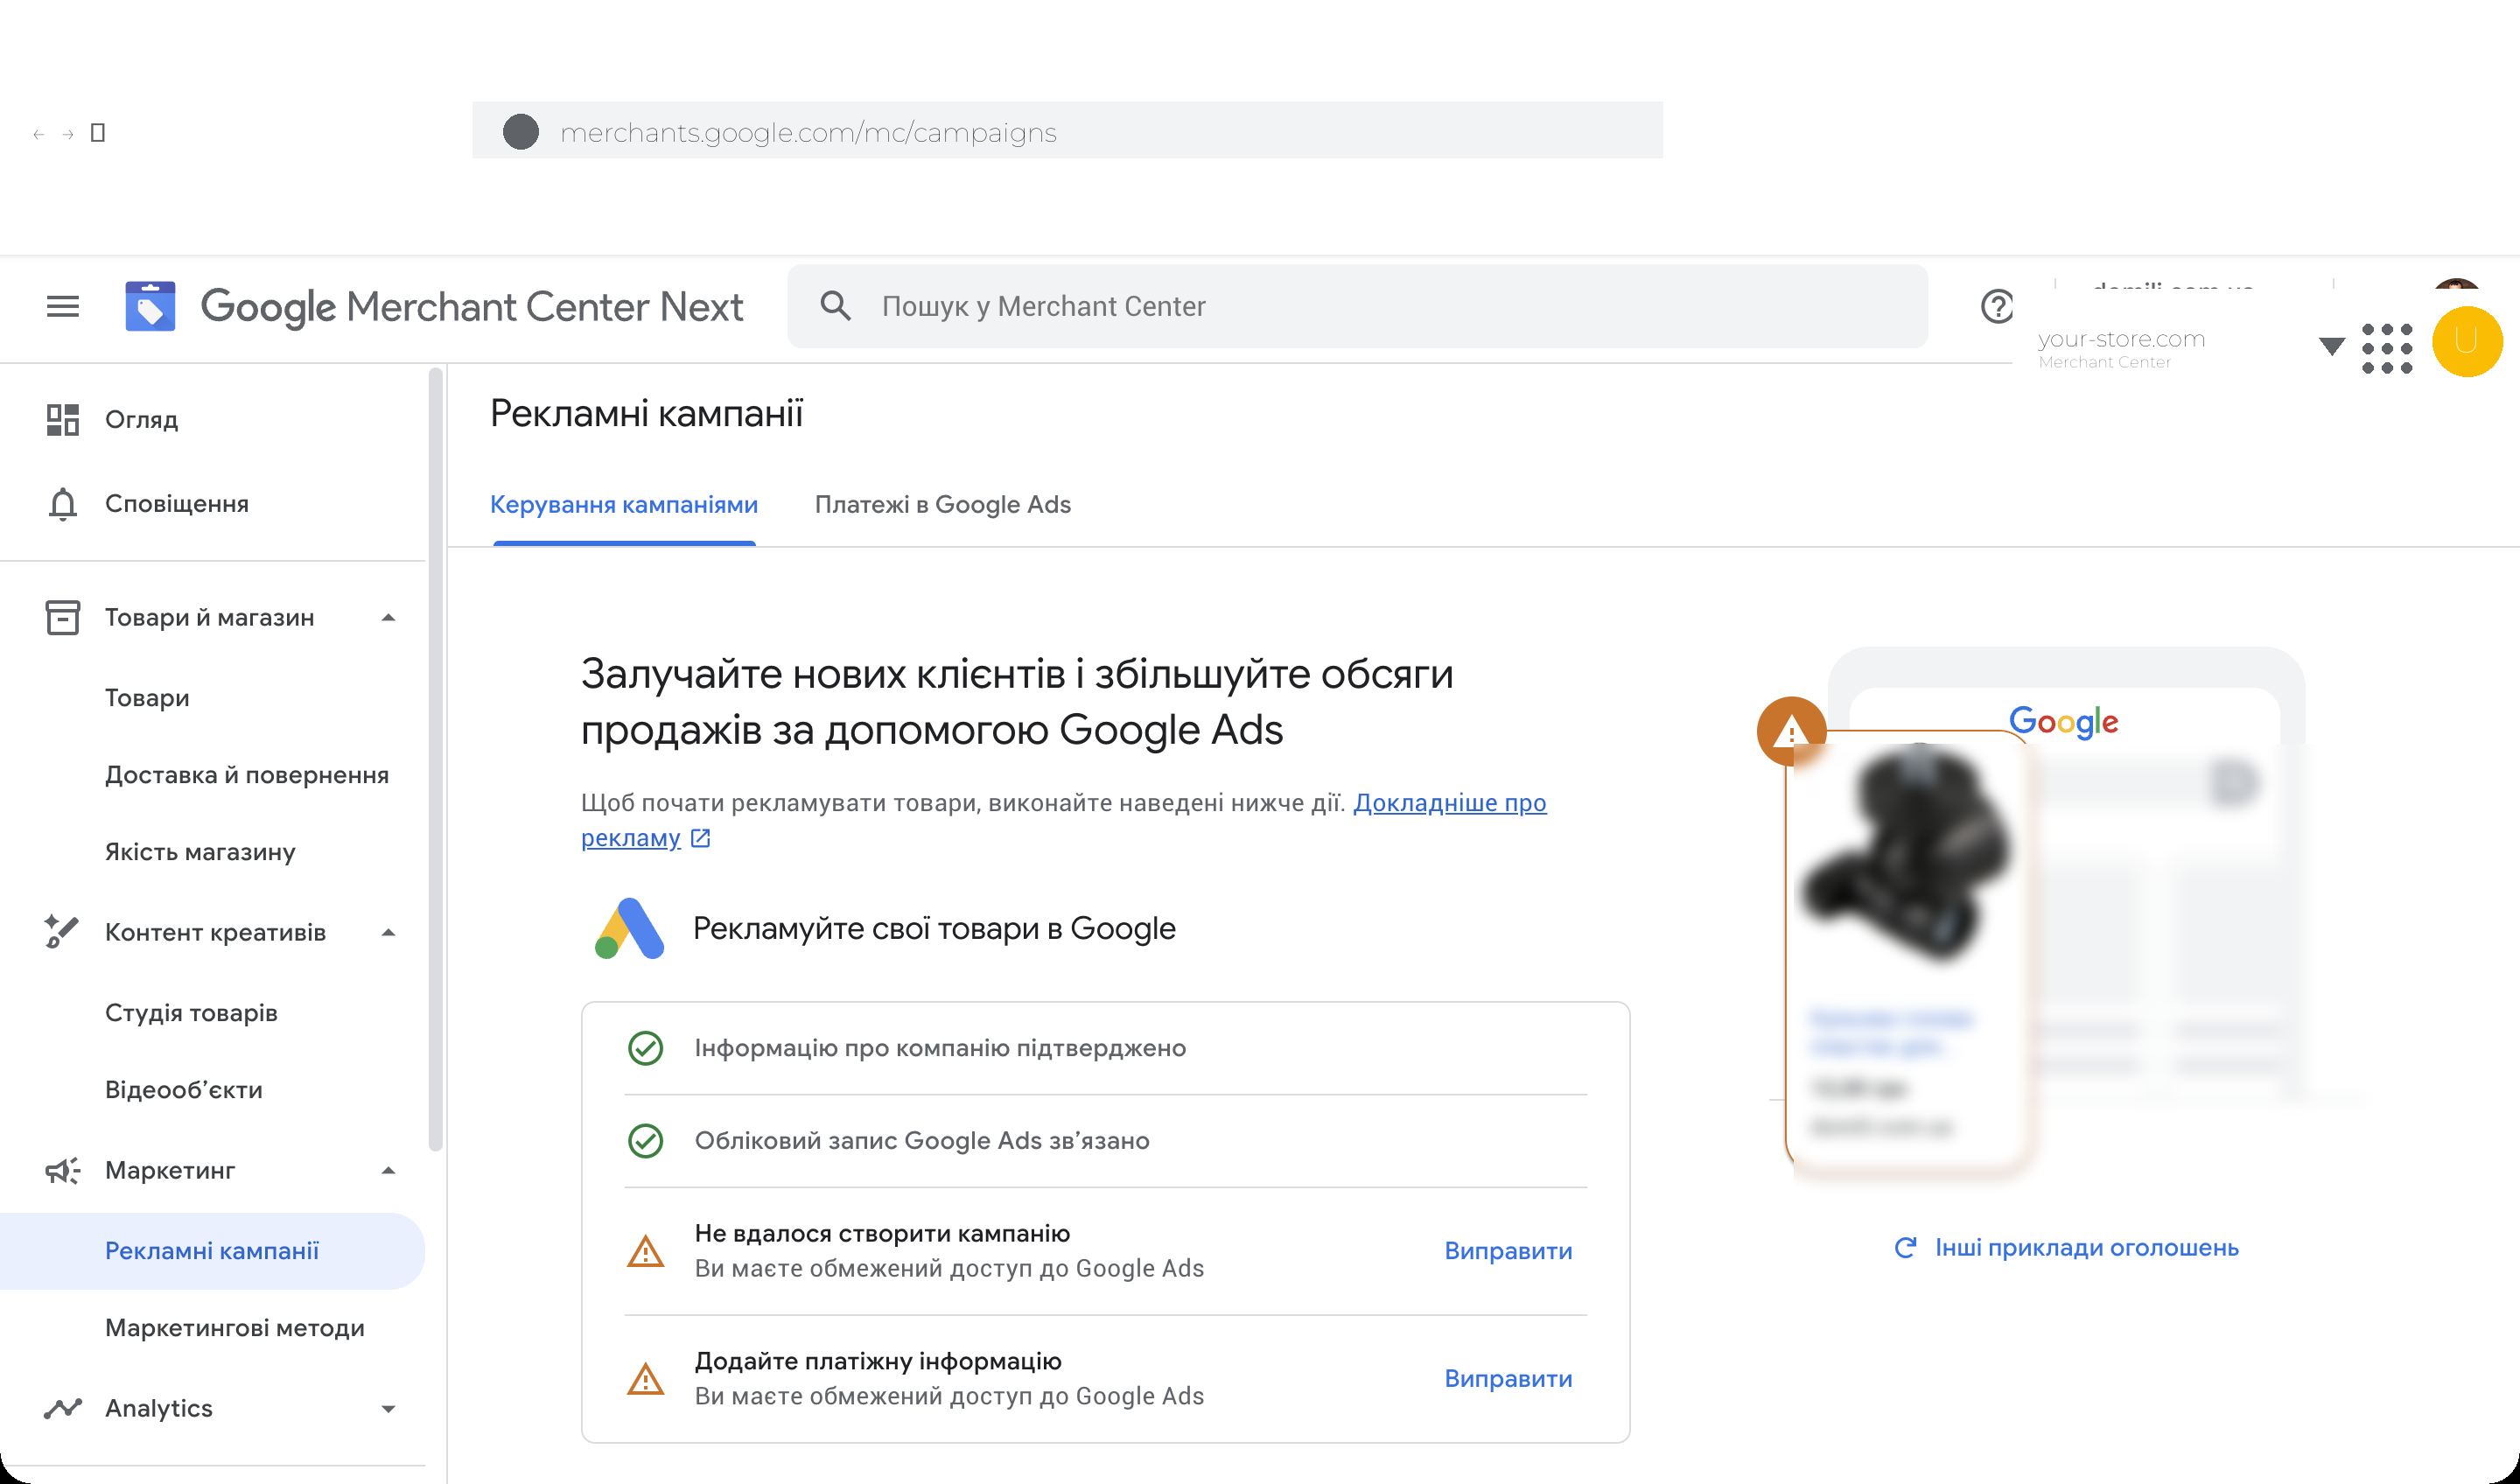Click Обліковий запис Google Ads зв’язано text
Image resolution: width=2520 pixels, height=1484 pixels.
[922, 1141]
